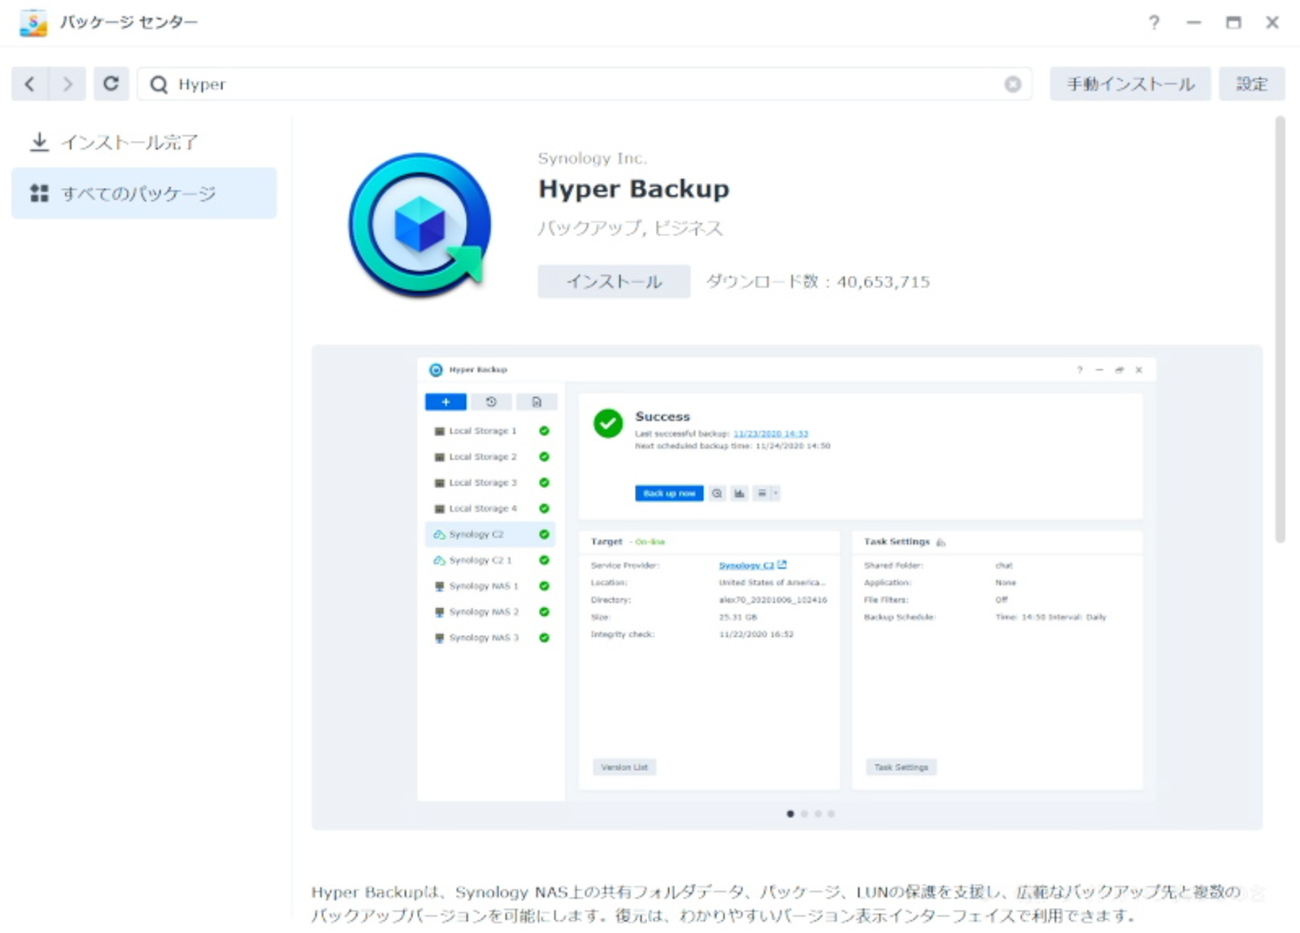The image size is (1300, 933).
Task: Show the second screenshot via carousel dot
Action: [804, 814]
